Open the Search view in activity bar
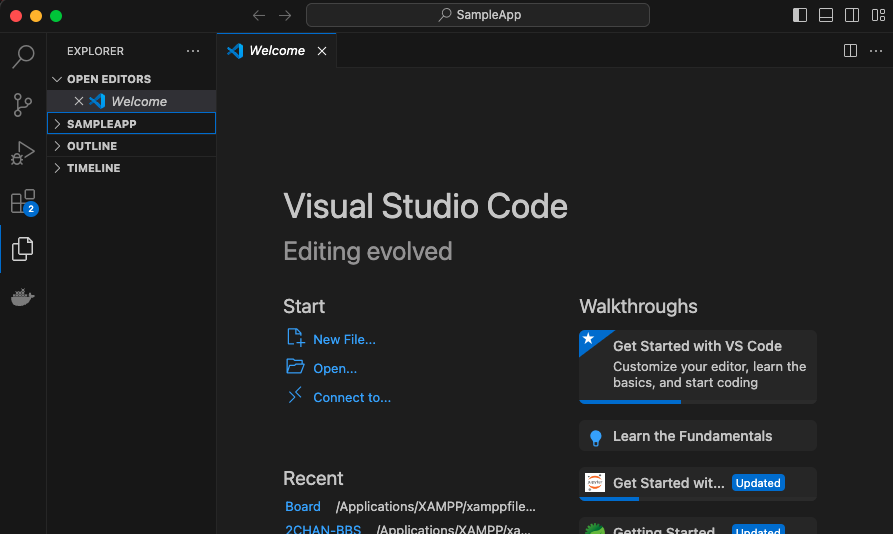Image resolution: width=893 pixels, height=534 pixels. [x=23, y=56]
